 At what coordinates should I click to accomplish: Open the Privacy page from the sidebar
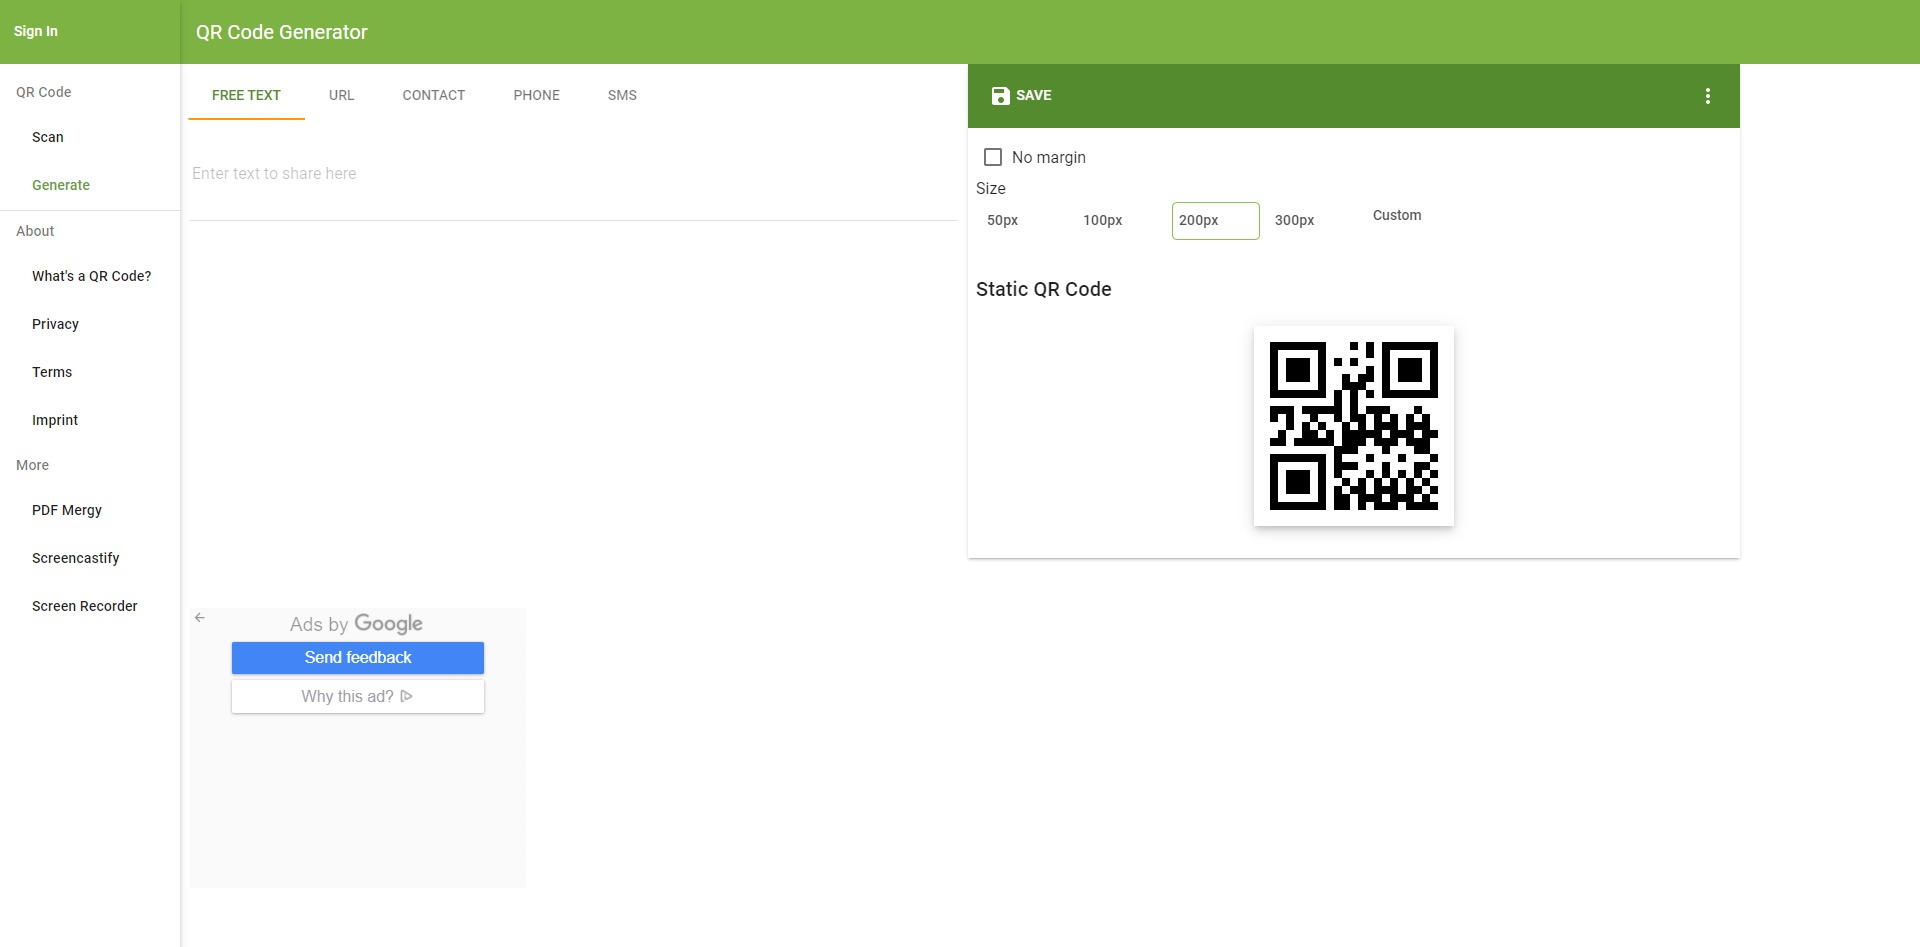point(55,324)
